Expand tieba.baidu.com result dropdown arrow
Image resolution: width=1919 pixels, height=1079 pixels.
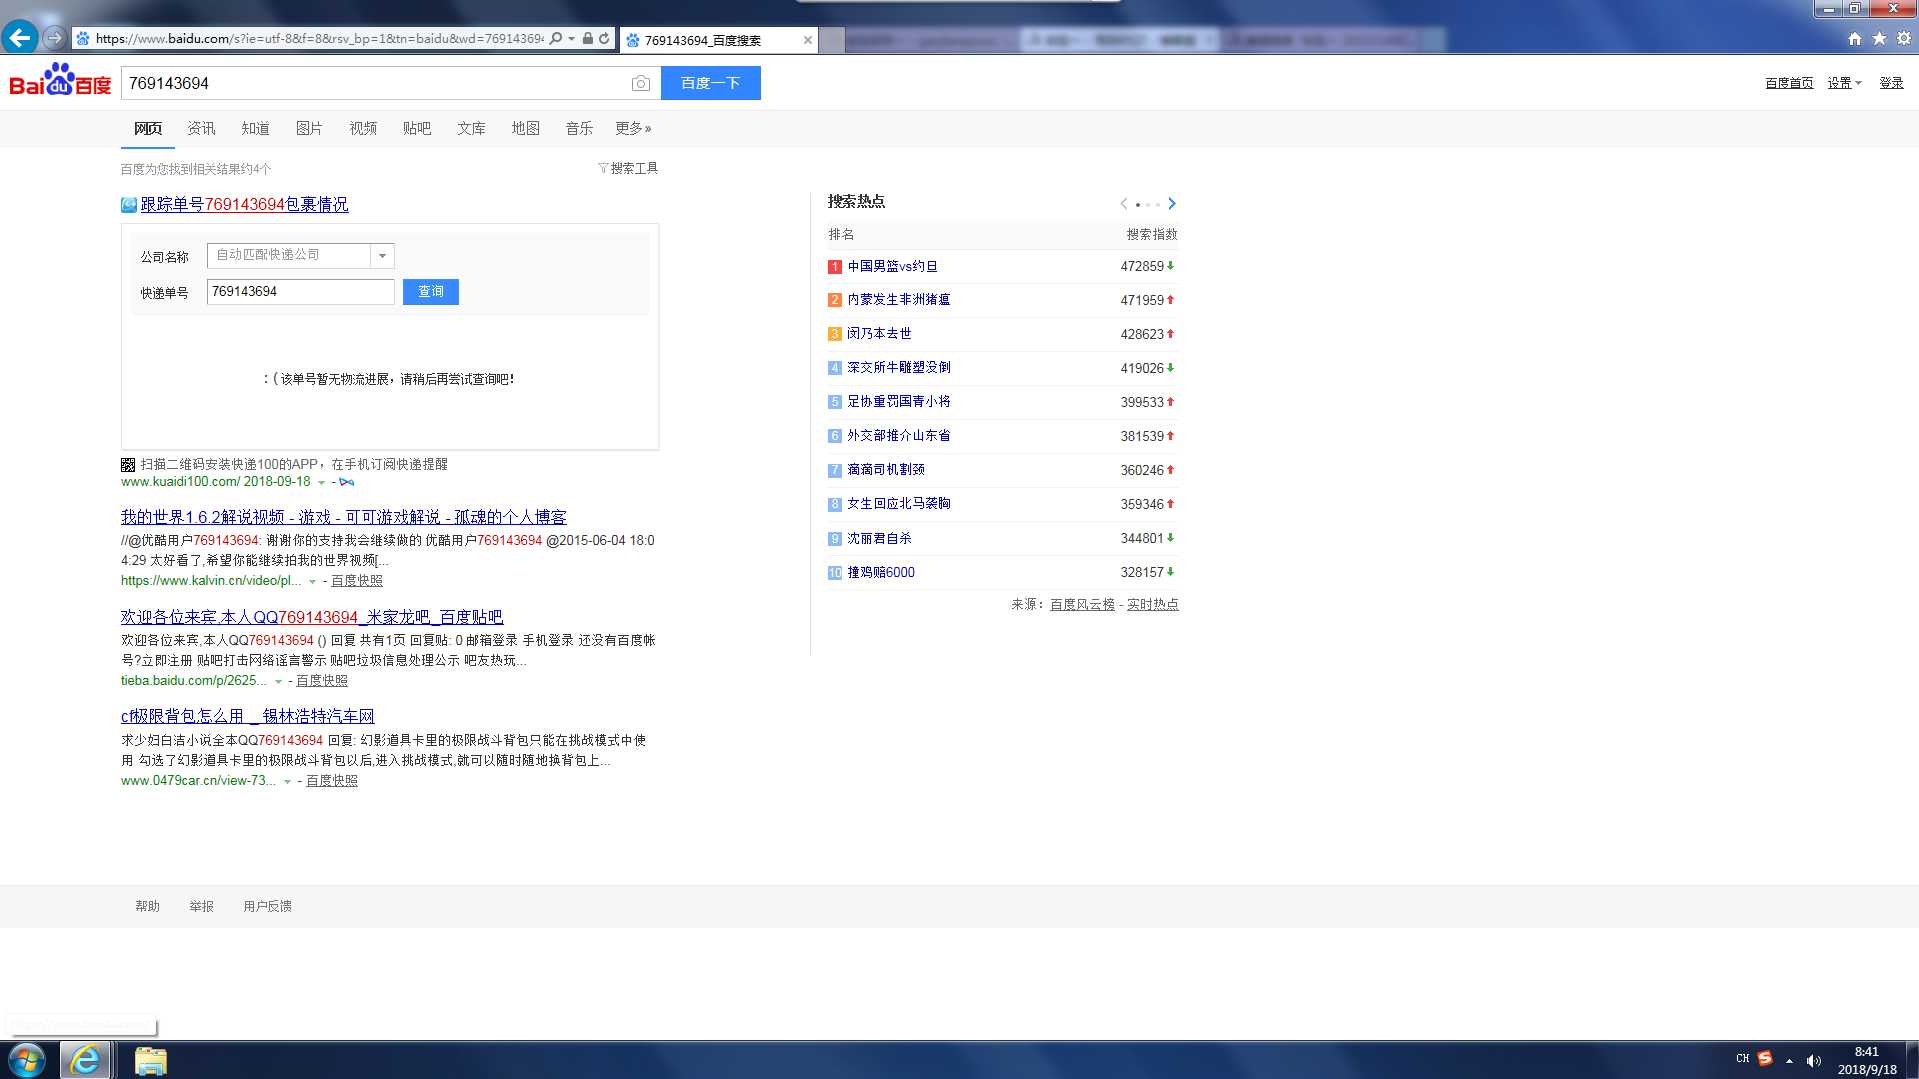278,681
